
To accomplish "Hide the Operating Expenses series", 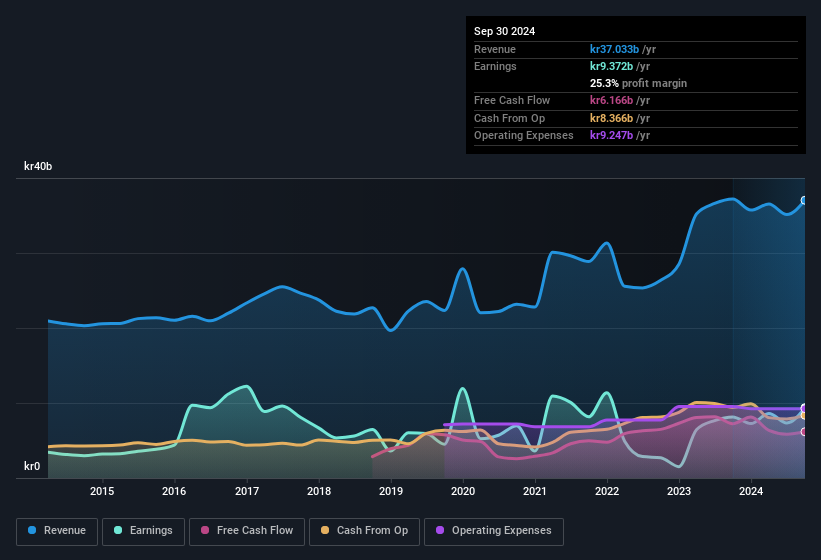I will coord(494,532).
